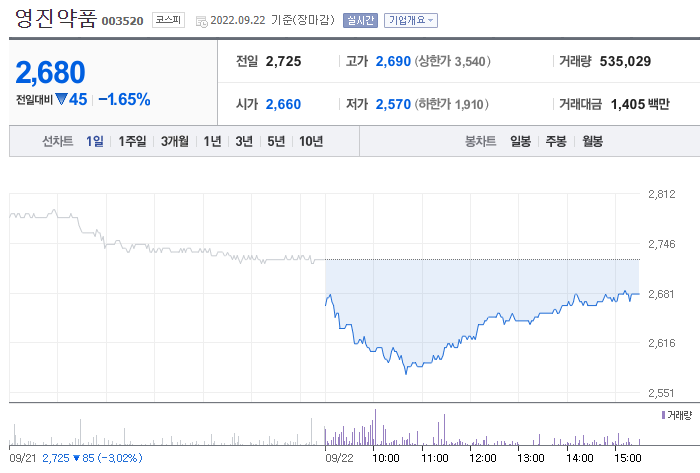The width and height of the screenshot is (700, 473).
Task: Click the high price 2,690
Action: tap(393, 61)
